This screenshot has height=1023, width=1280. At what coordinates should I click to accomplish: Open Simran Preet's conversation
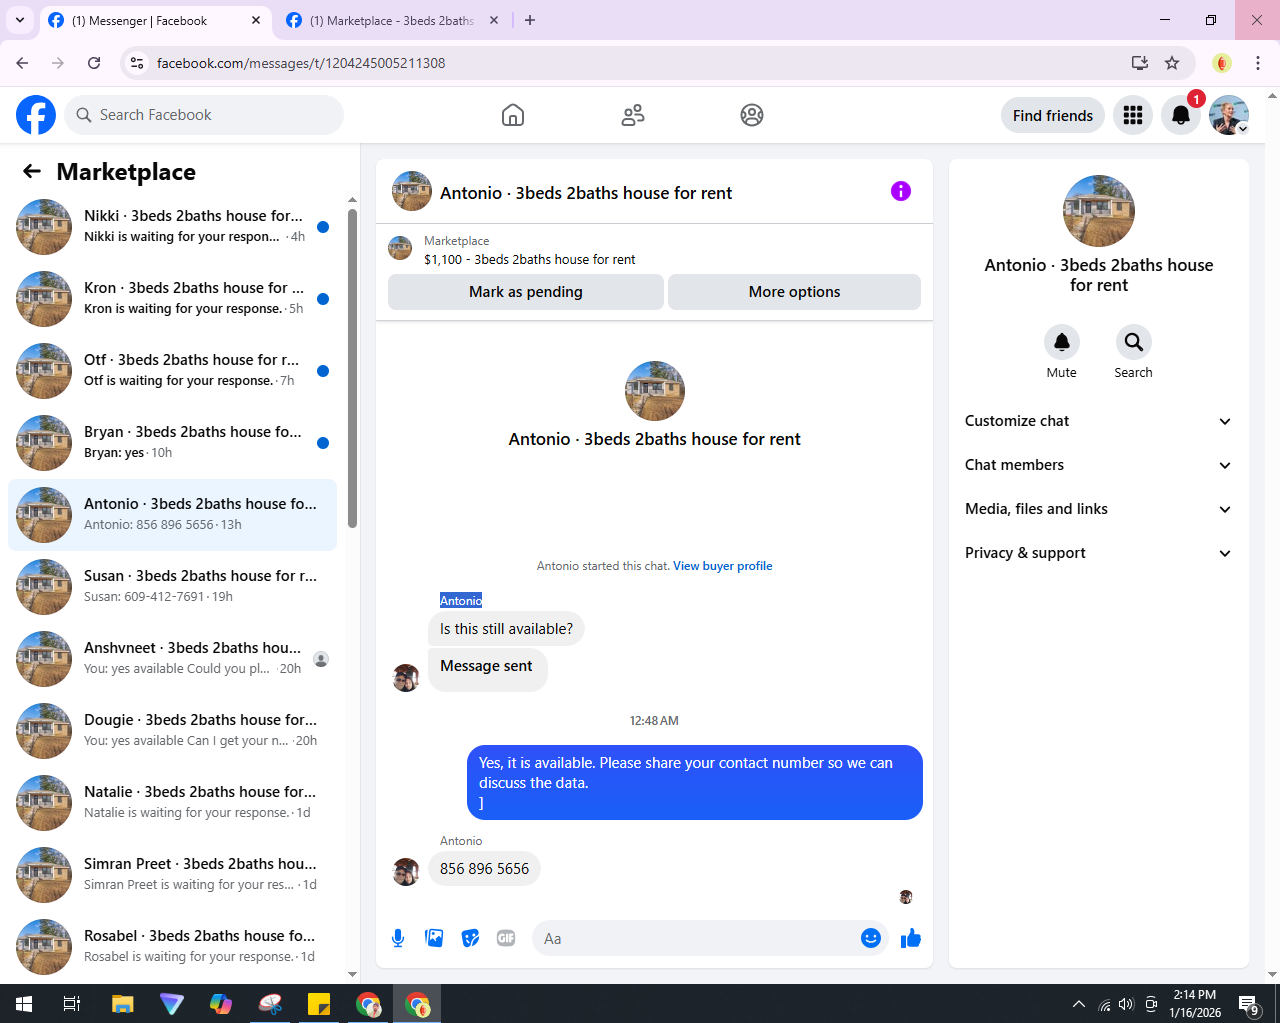[x=172, y=875]
